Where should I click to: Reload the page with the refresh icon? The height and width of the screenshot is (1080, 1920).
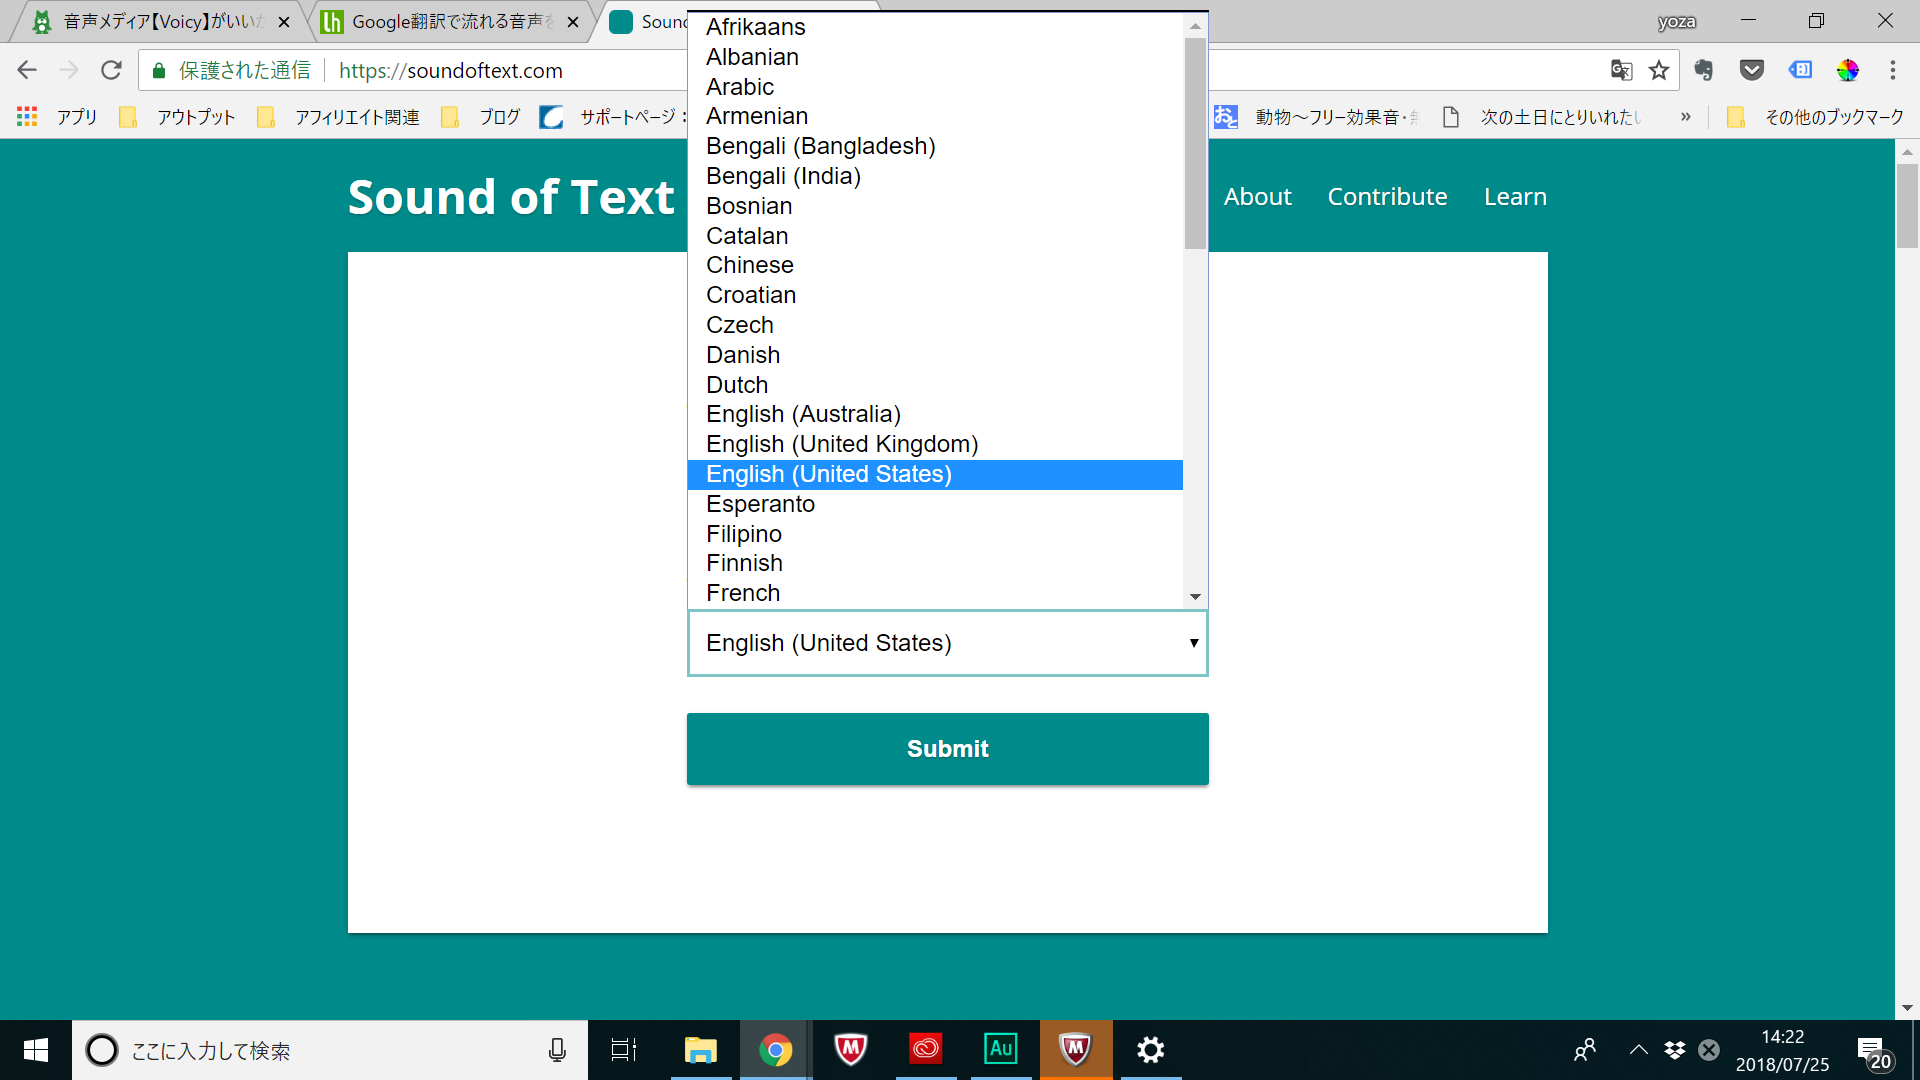click(x=111, y=70)
